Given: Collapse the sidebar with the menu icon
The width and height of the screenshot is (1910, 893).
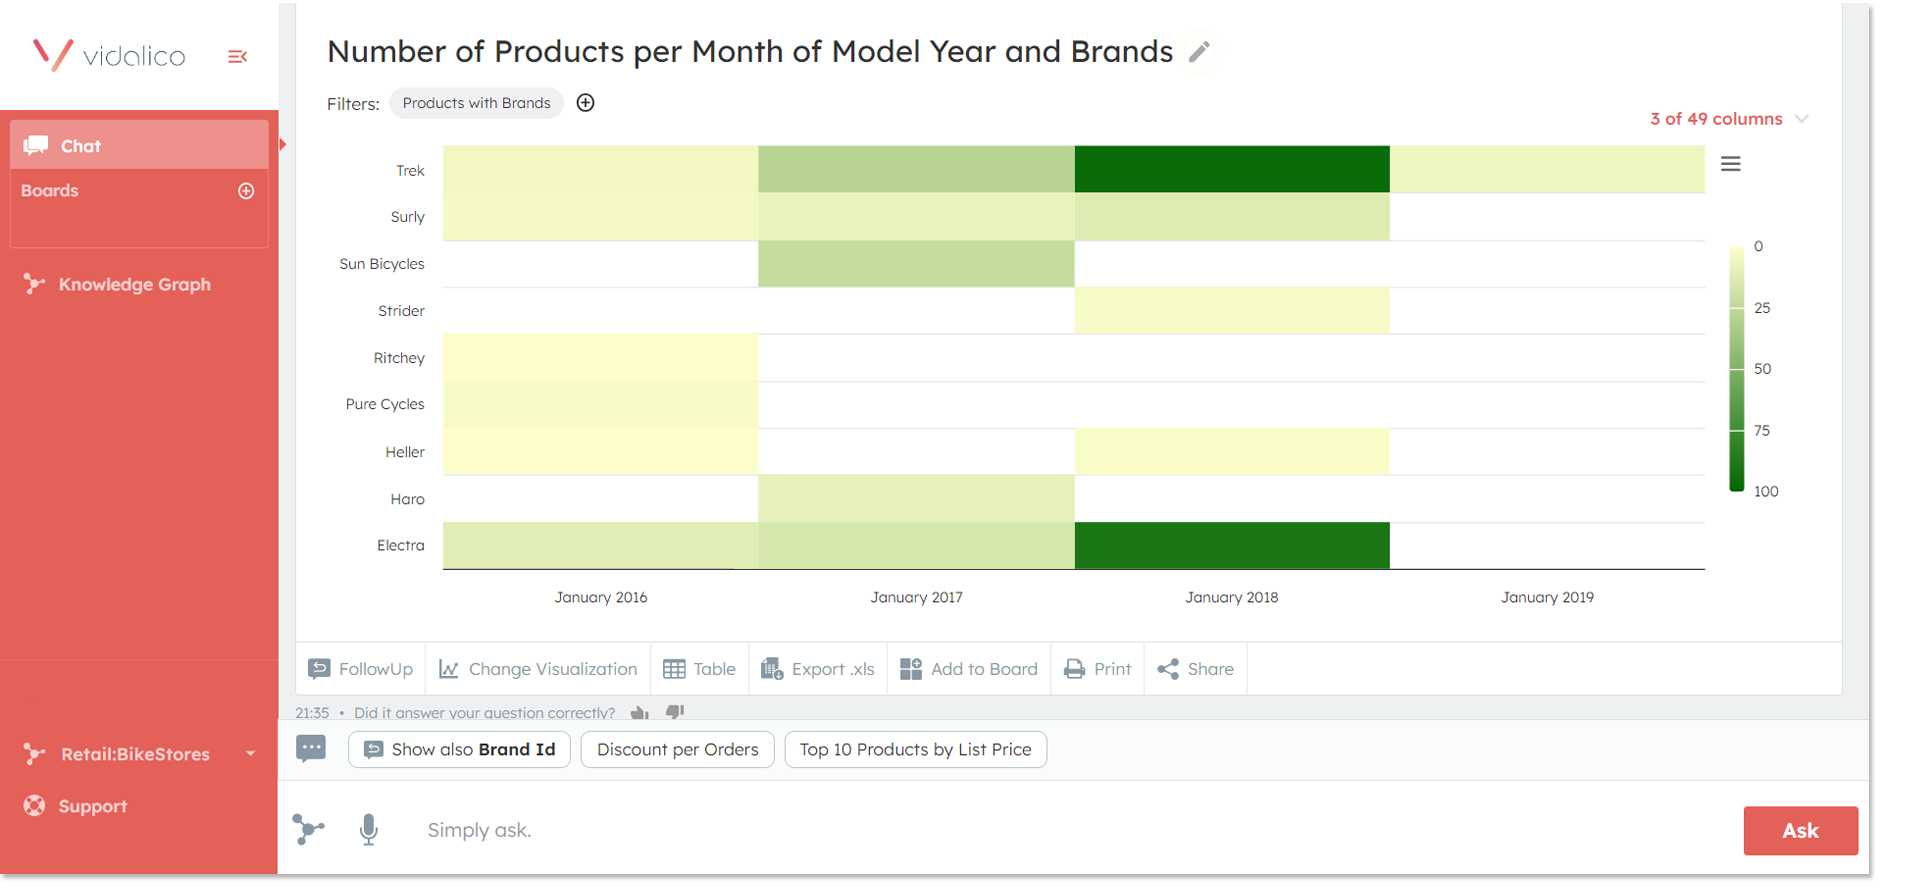Looking at the screenshot, I should [x=237, y=57].
